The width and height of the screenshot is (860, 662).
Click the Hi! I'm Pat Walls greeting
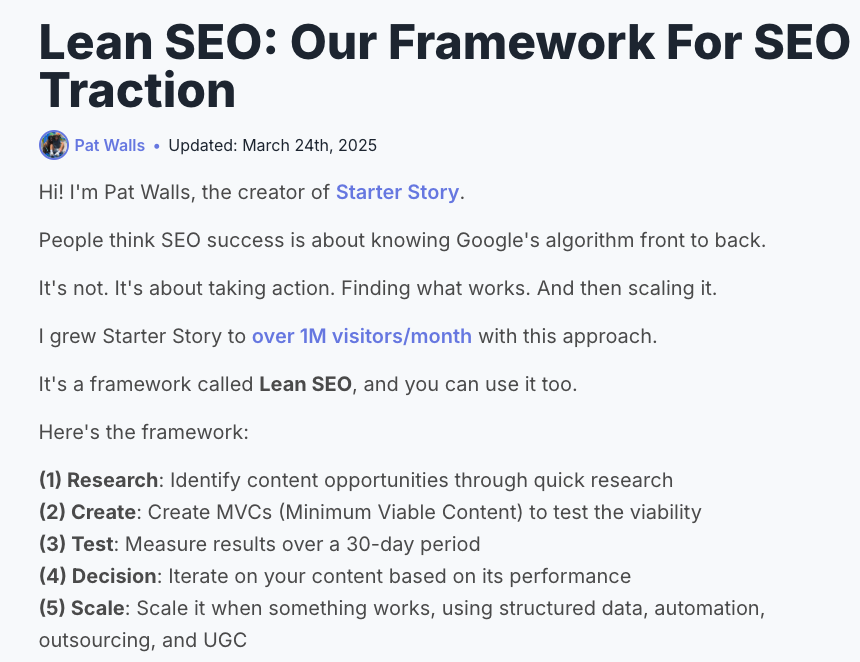click(x=252, y=193)
